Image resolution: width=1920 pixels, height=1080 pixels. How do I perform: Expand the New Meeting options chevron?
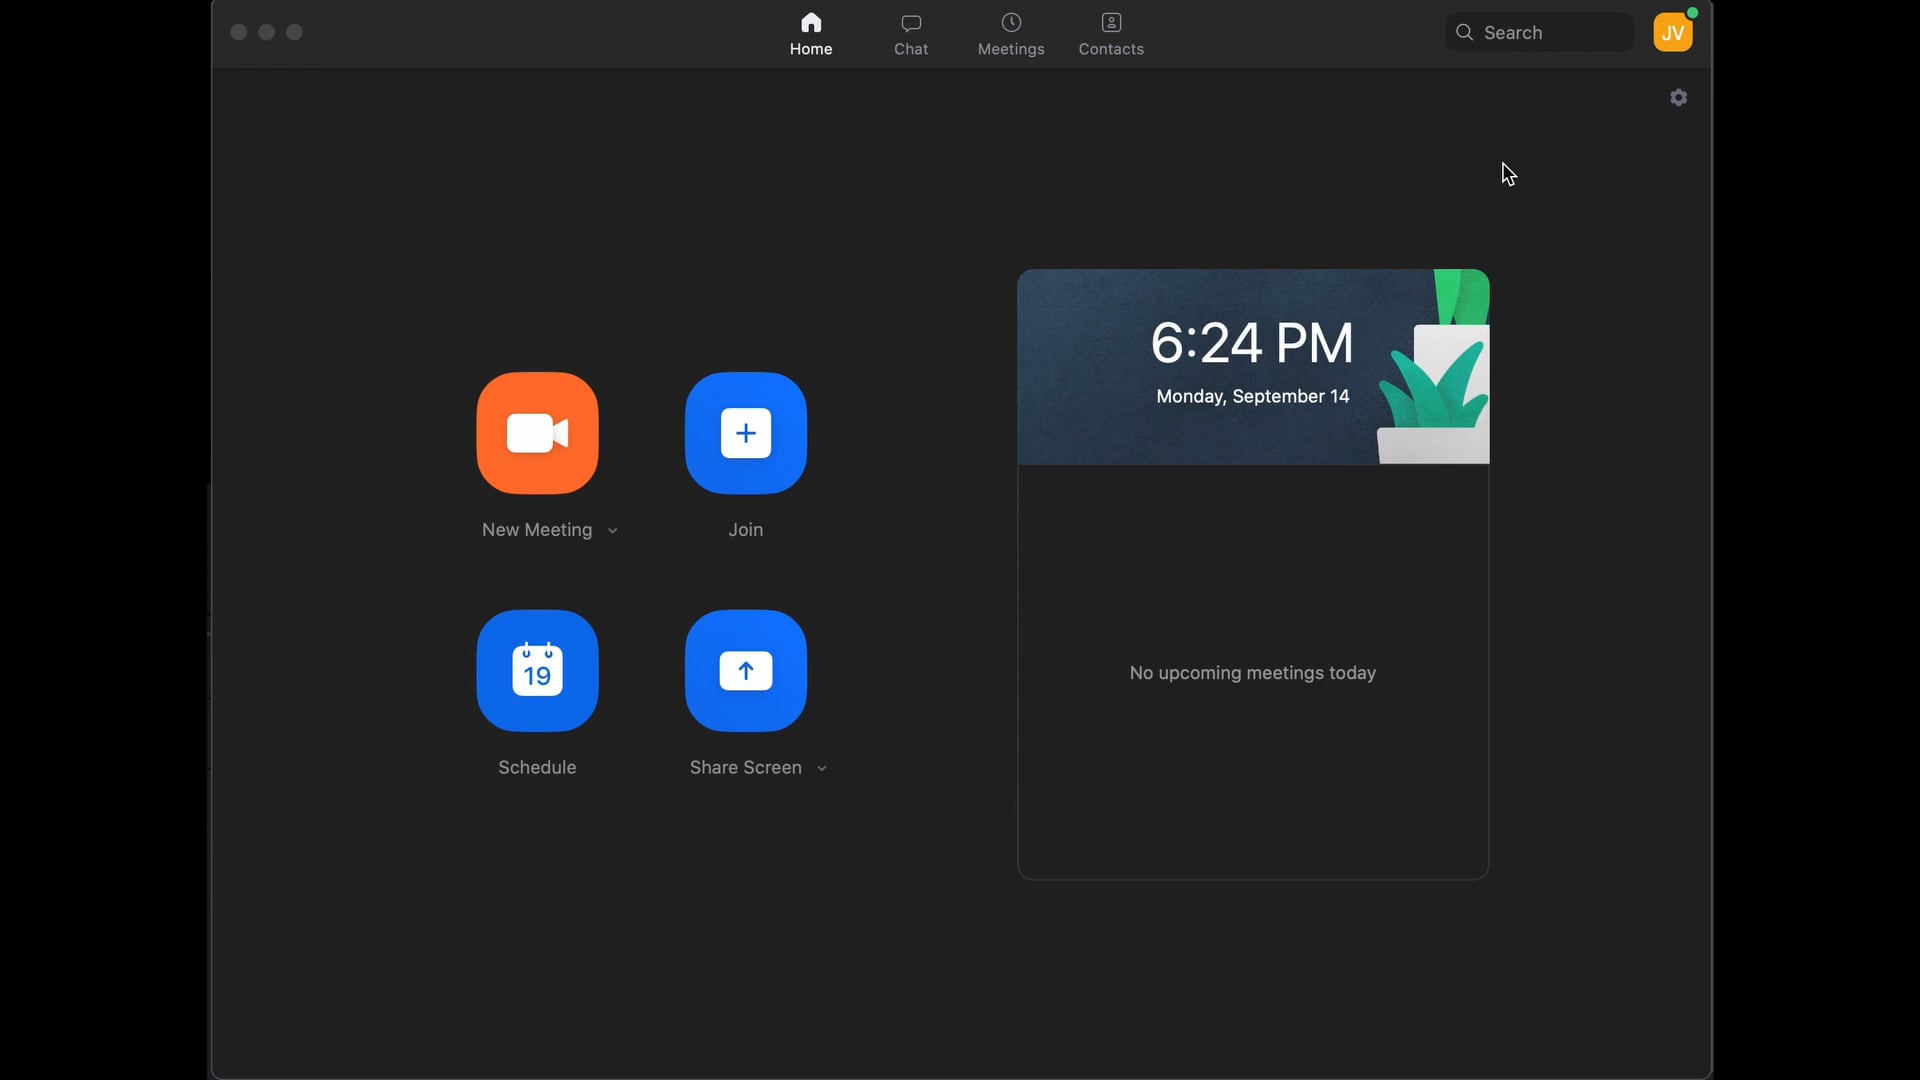point(612,531)
